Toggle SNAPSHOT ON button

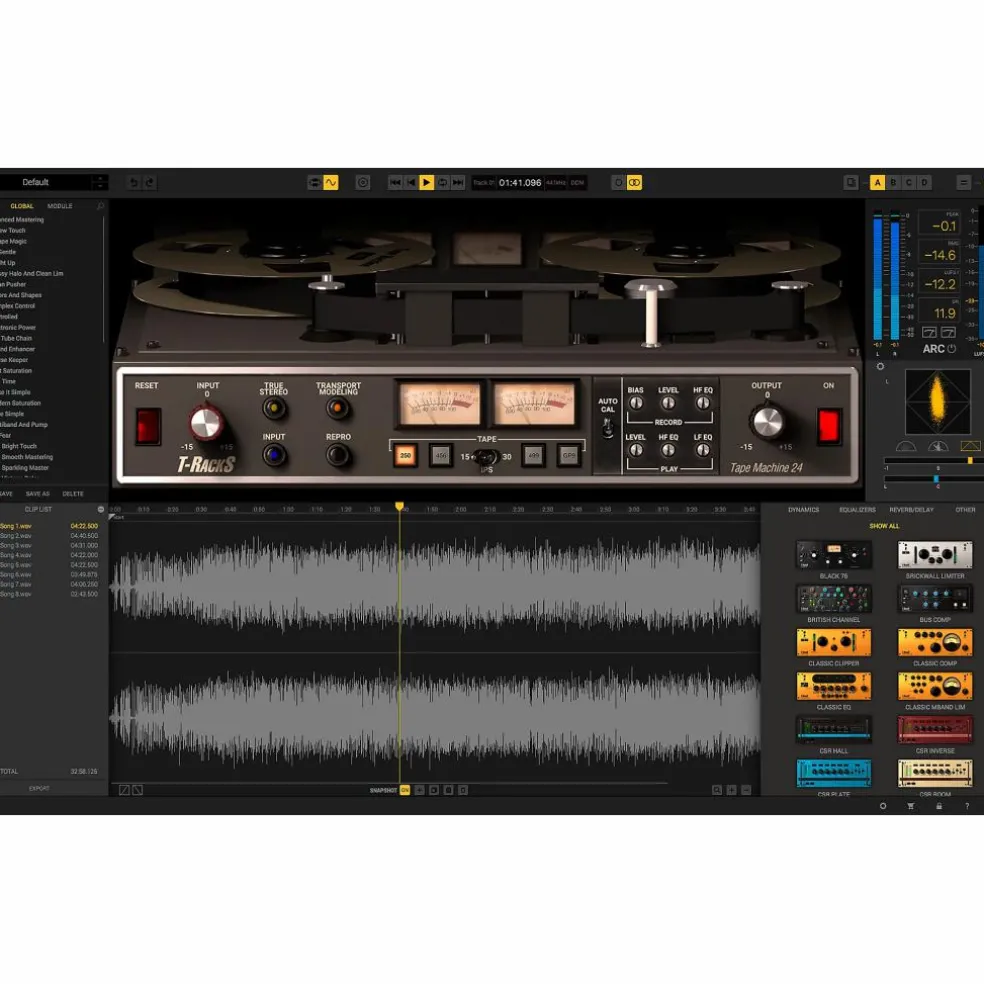(x=405, y=790)
